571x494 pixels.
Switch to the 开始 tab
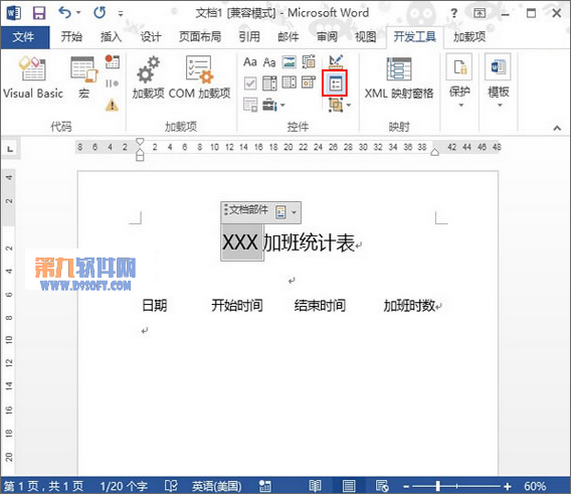pyautogui.click(x=71, y=37)
